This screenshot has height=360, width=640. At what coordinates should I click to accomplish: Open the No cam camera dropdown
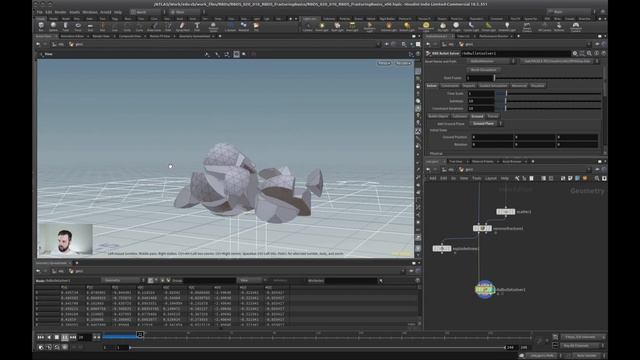(403, 63)
